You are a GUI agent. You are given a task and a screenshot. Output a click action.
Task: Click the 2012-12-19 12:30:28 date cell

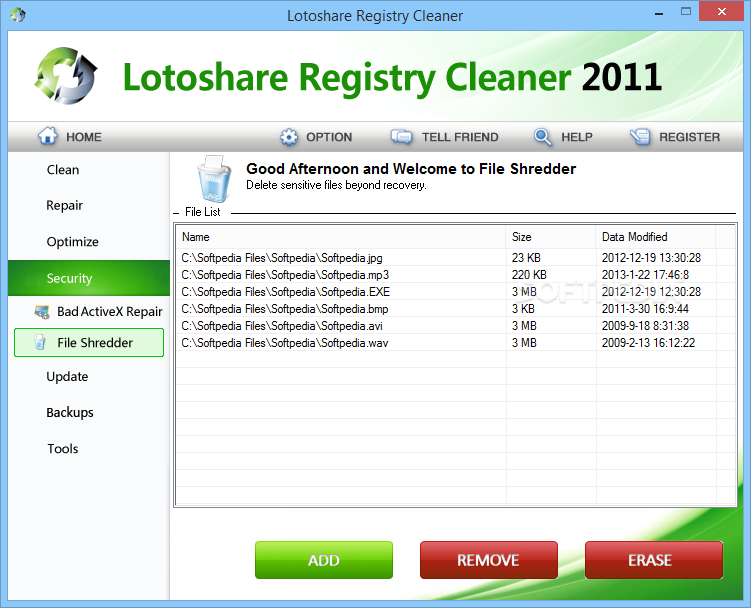651,292
